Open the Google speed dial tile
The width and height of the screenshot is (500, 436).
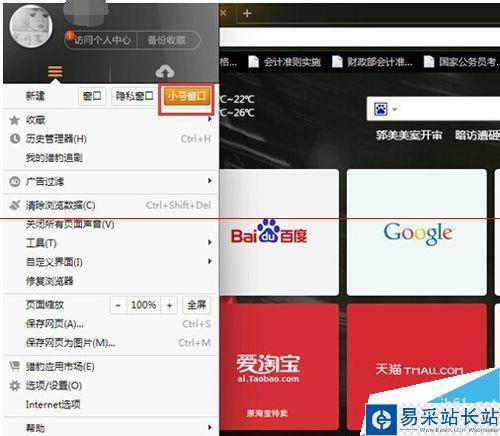click(x=417, y=232)
